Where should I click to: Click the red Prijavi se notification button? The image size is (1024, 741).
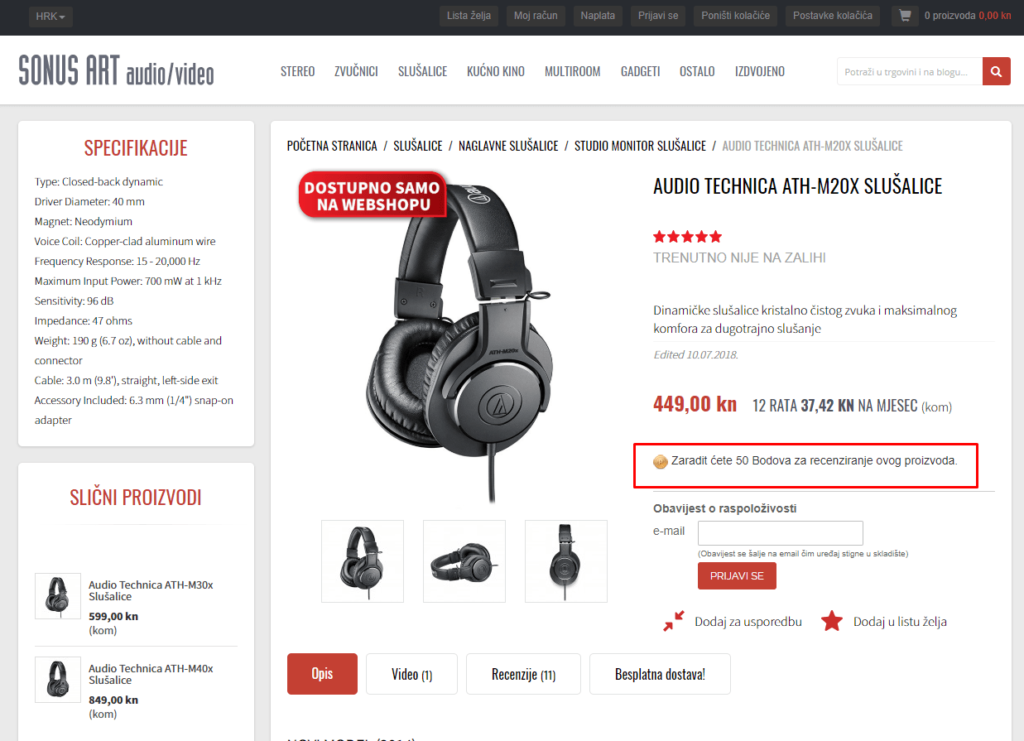(x=737, y=576)
